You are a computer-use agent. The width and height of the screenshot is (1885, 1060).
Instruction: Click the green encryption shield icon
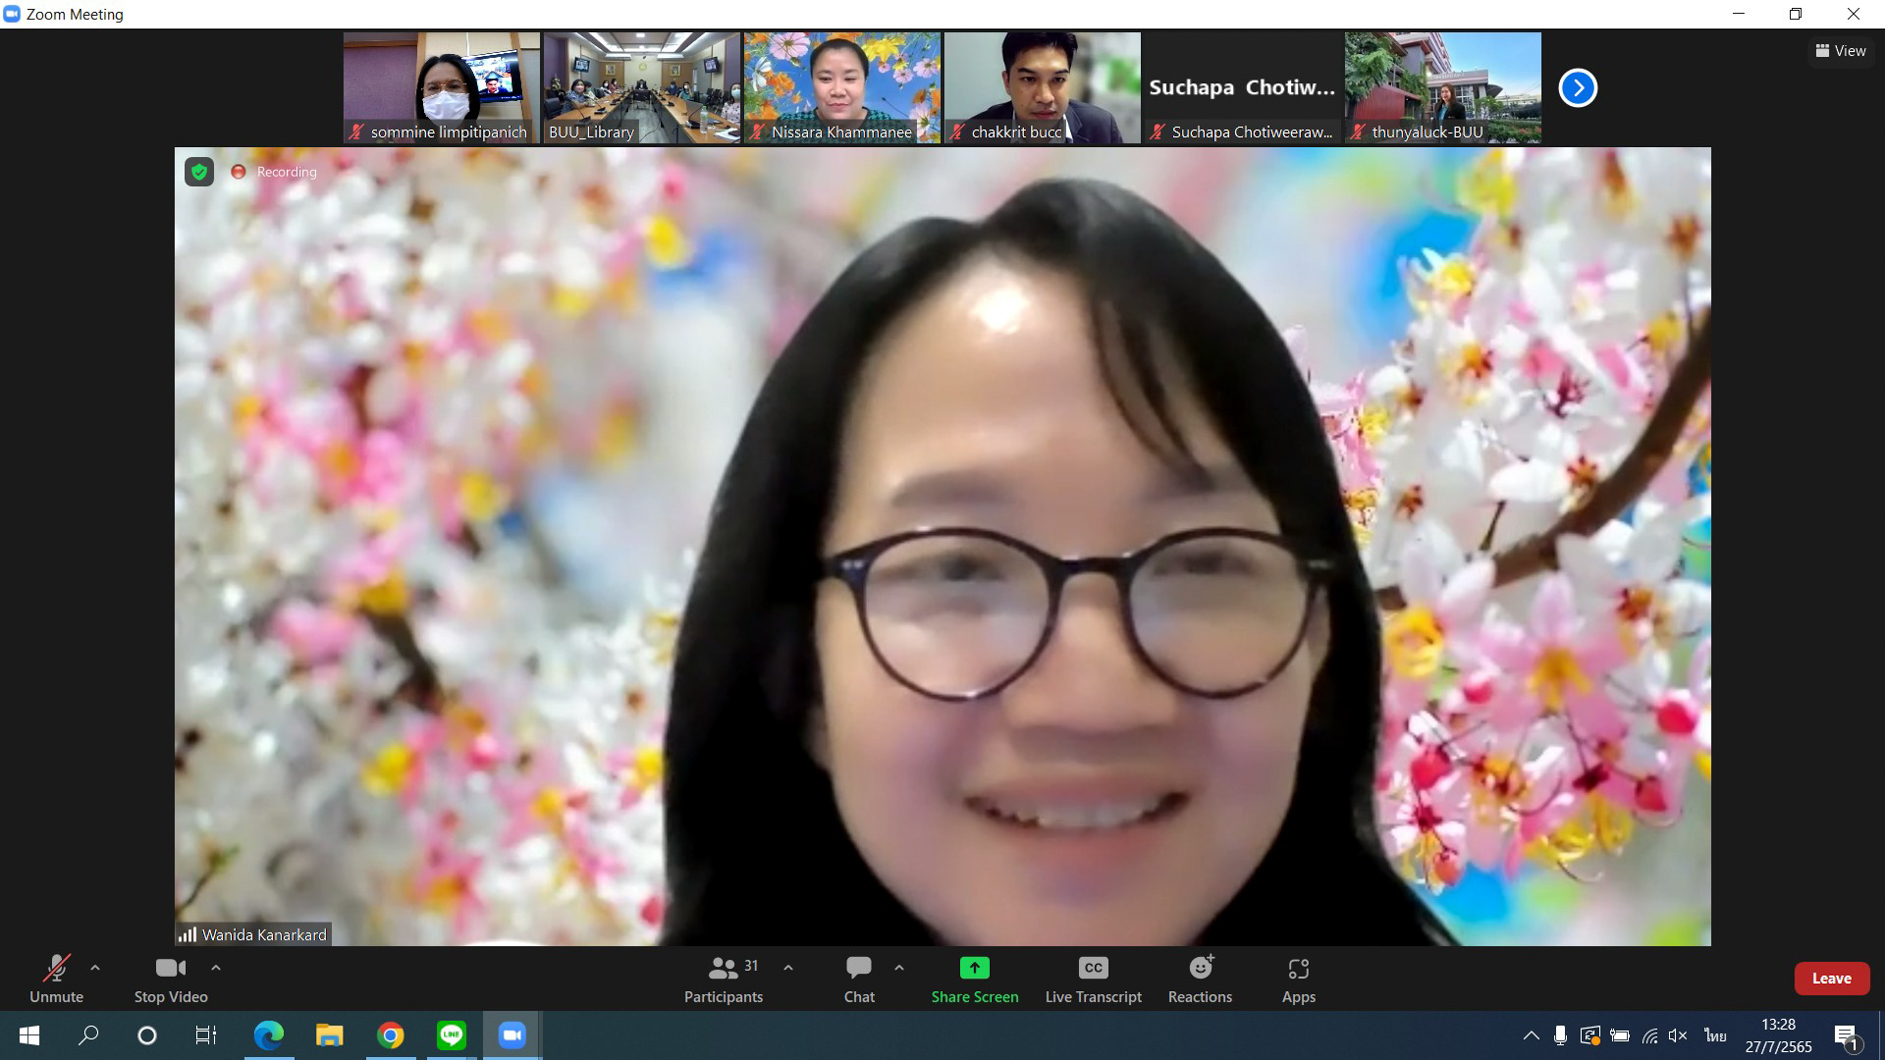pyautogui.click(x=199, y=172)
